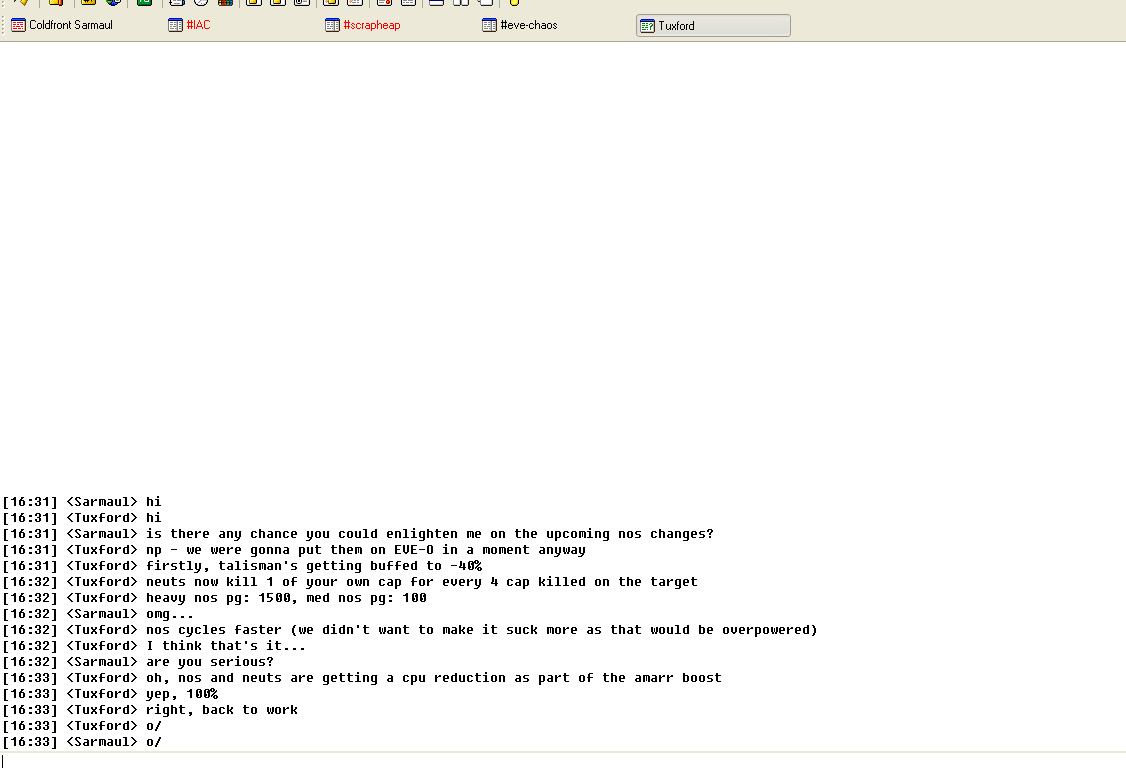Click Tuxford's "hi" reply line

(82, 517)
